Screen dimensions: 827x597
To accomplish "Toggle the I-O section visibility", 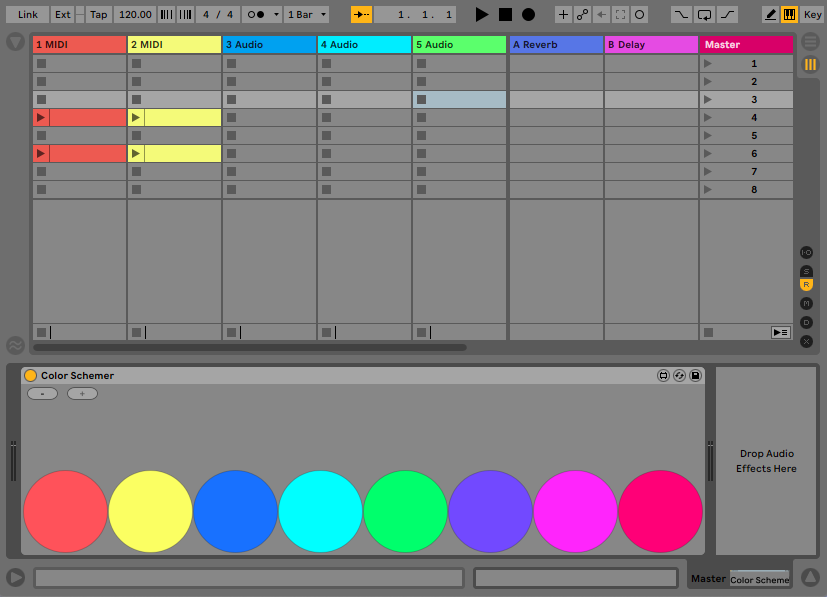I will [806, 253].
